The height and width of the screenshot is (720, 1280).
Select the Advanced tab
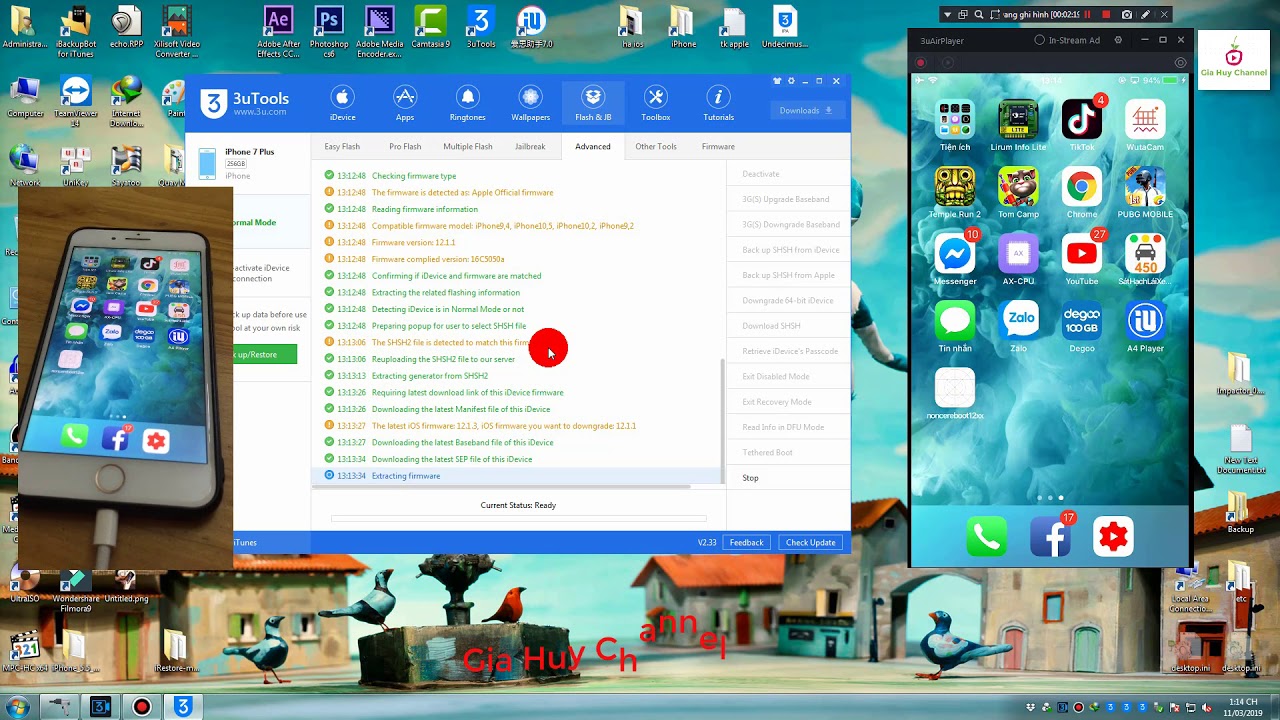(x=592, y=146)
